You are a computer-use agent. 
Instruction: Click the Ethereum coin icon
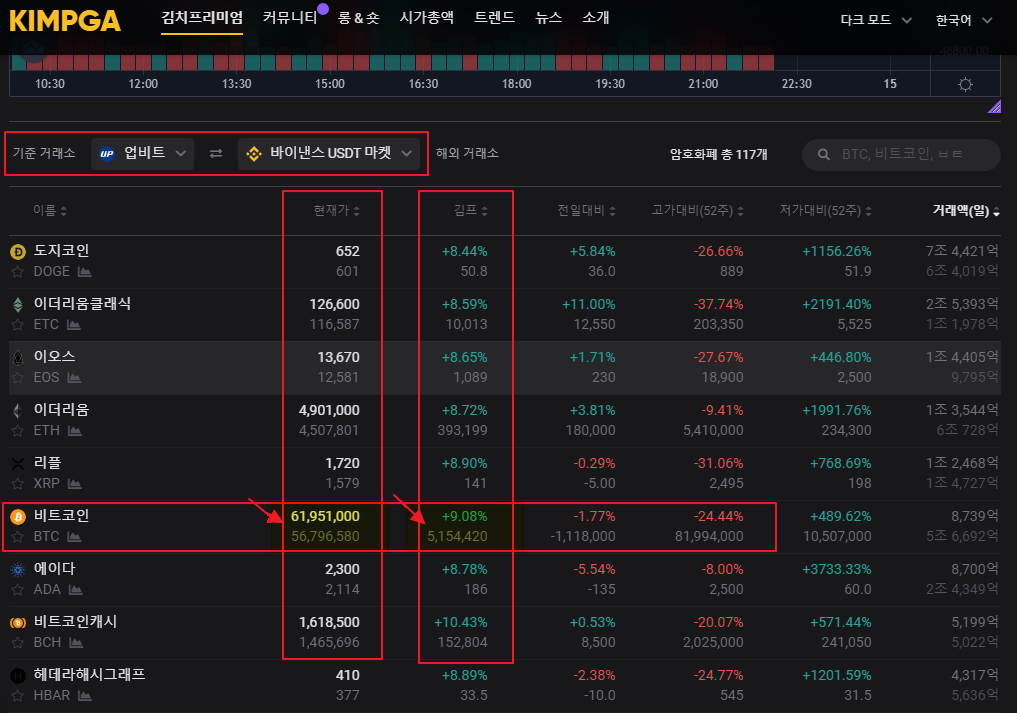point(18,411)
